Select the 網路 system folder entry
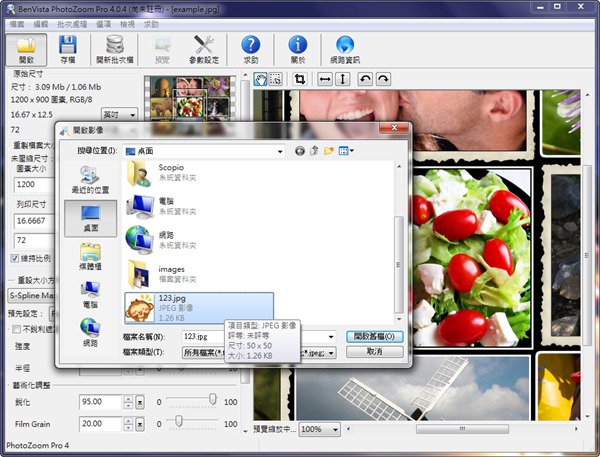 tap(161, 240)
